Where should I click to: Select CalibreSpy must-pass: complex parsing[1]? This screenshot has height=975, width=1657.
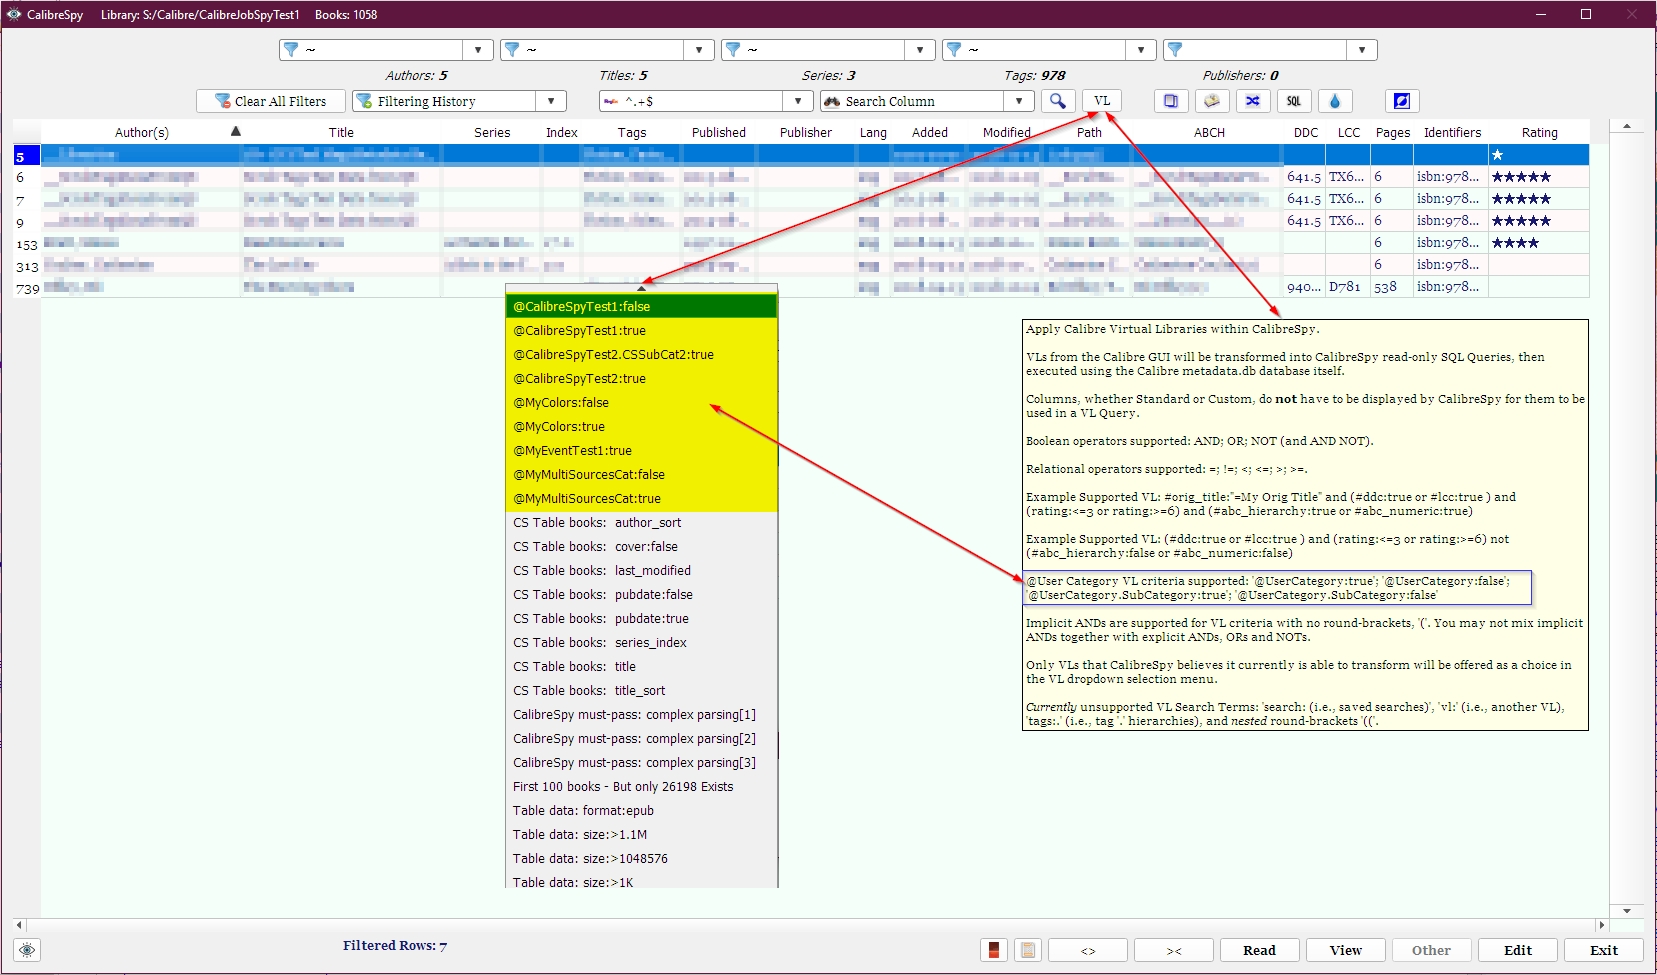642,715
